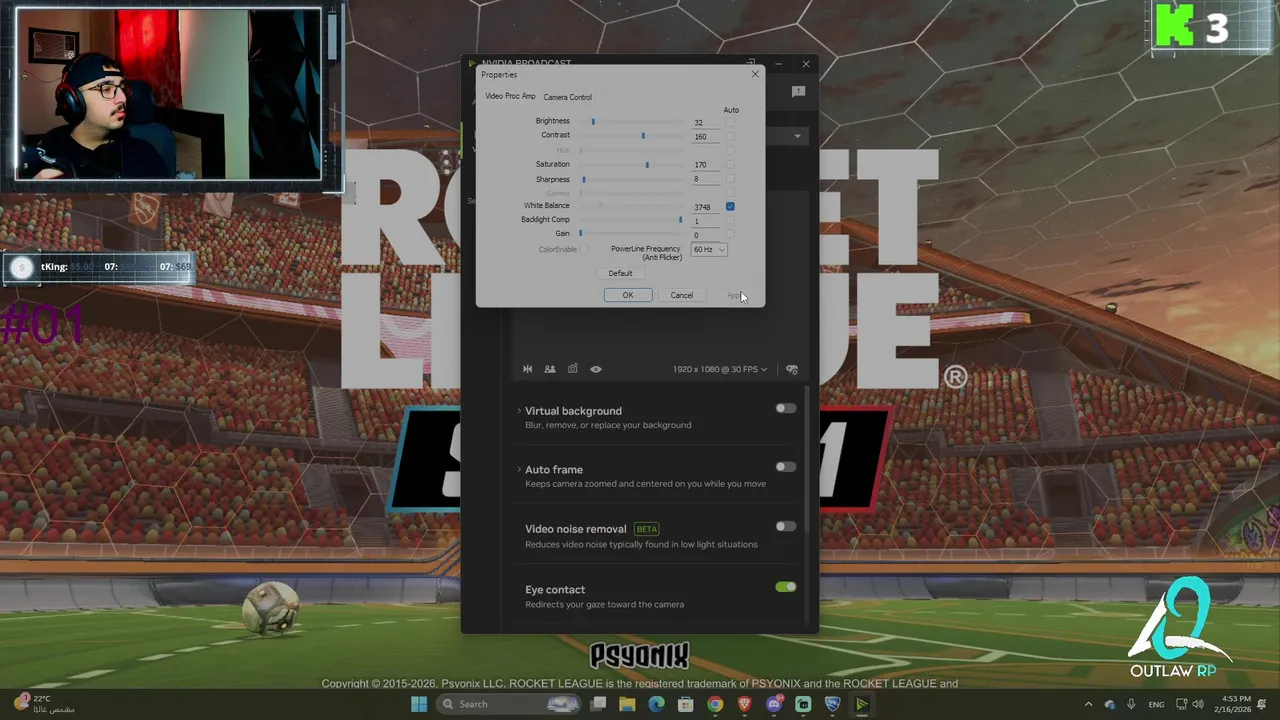This screenshot has height=720, width=1280.
Task: Click the cloud icon in system tray
Action: (1110, 704)
